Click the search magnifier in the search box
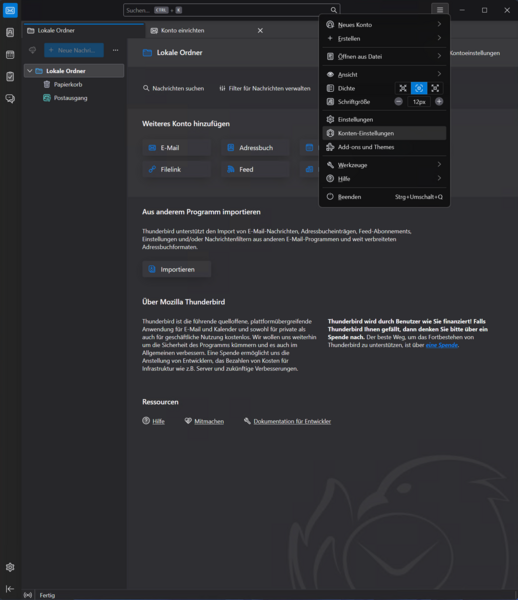This screenshot has width=518, height=600. point(334,10)
